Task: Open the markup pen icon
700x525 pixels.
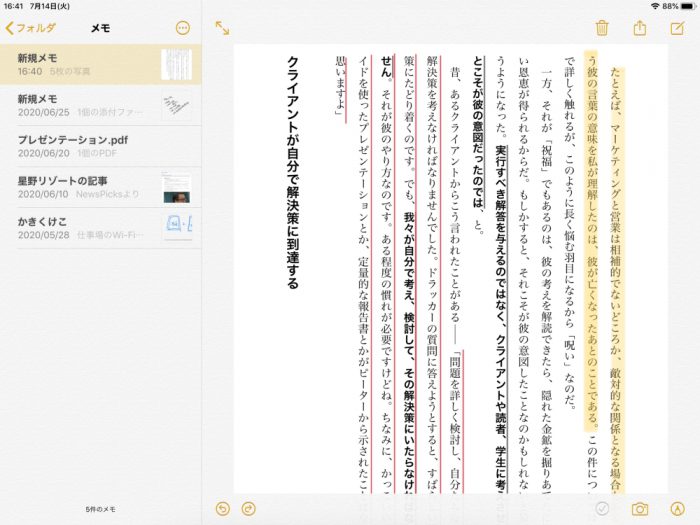Action: [678, 508]
